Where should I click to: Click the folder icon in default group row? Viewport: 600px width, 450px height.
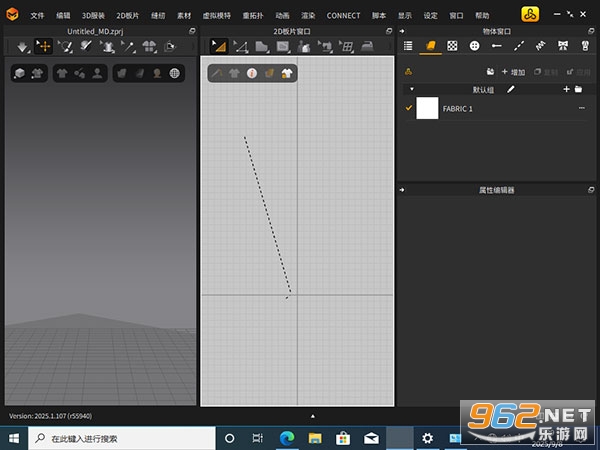[x=578, y=89]
